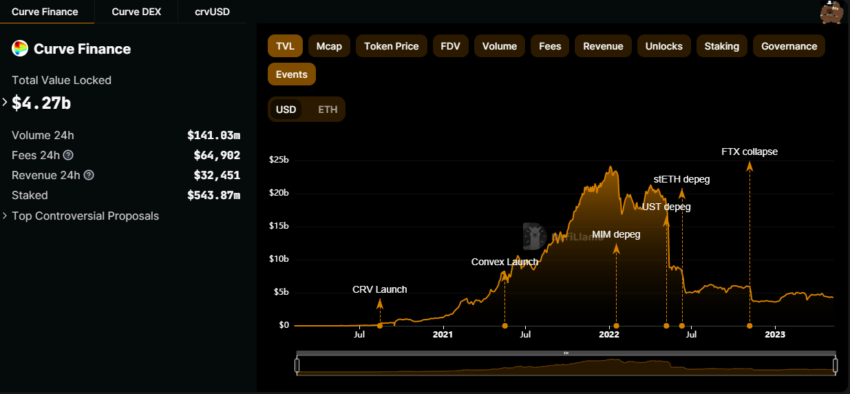The height and width of the screenshot is (394, 850).
Task: Toggle the TVL chart metric
Action: pyautogui.click(x=285, y=46)
